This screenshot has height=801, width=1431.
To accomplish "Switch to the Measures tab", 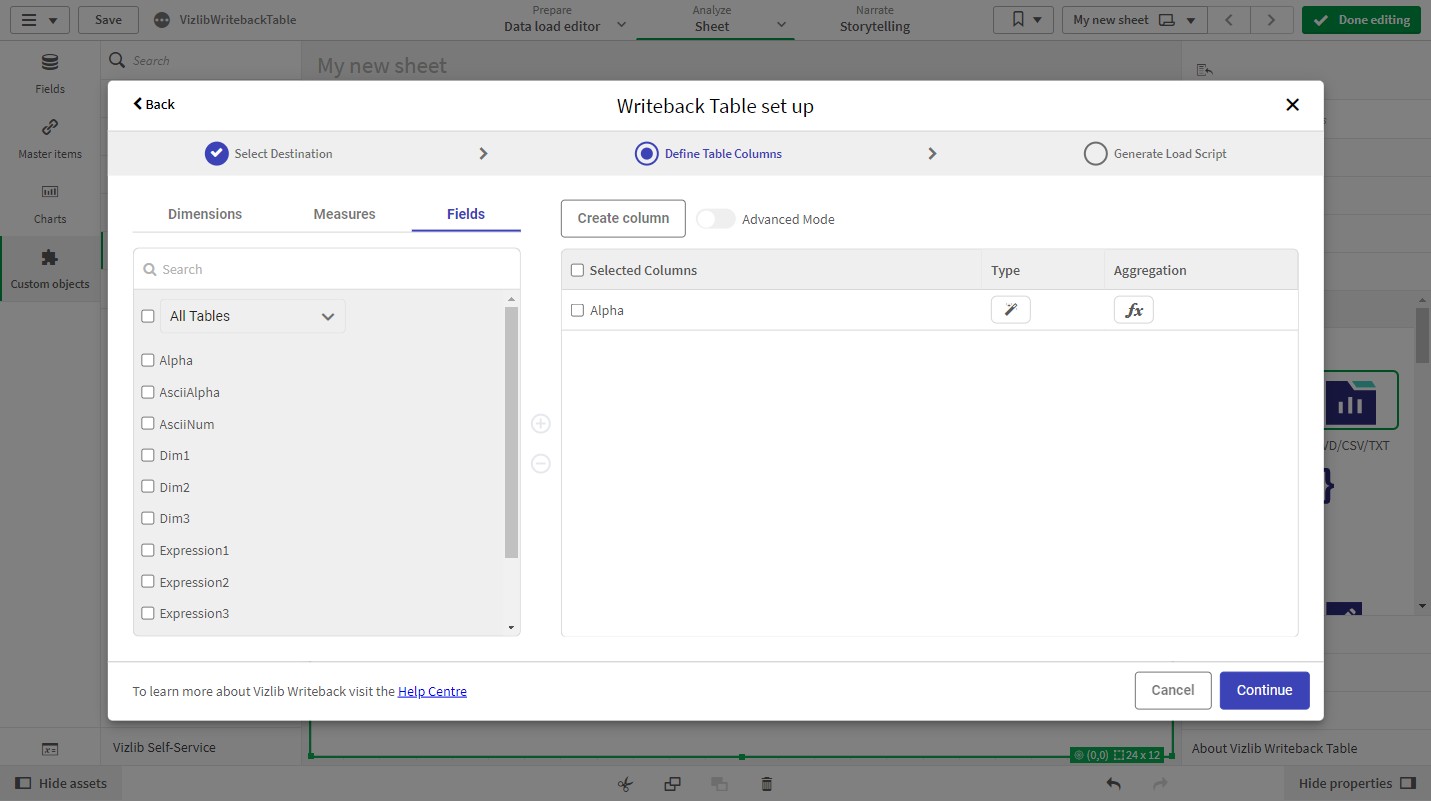I will click(344, 214).
